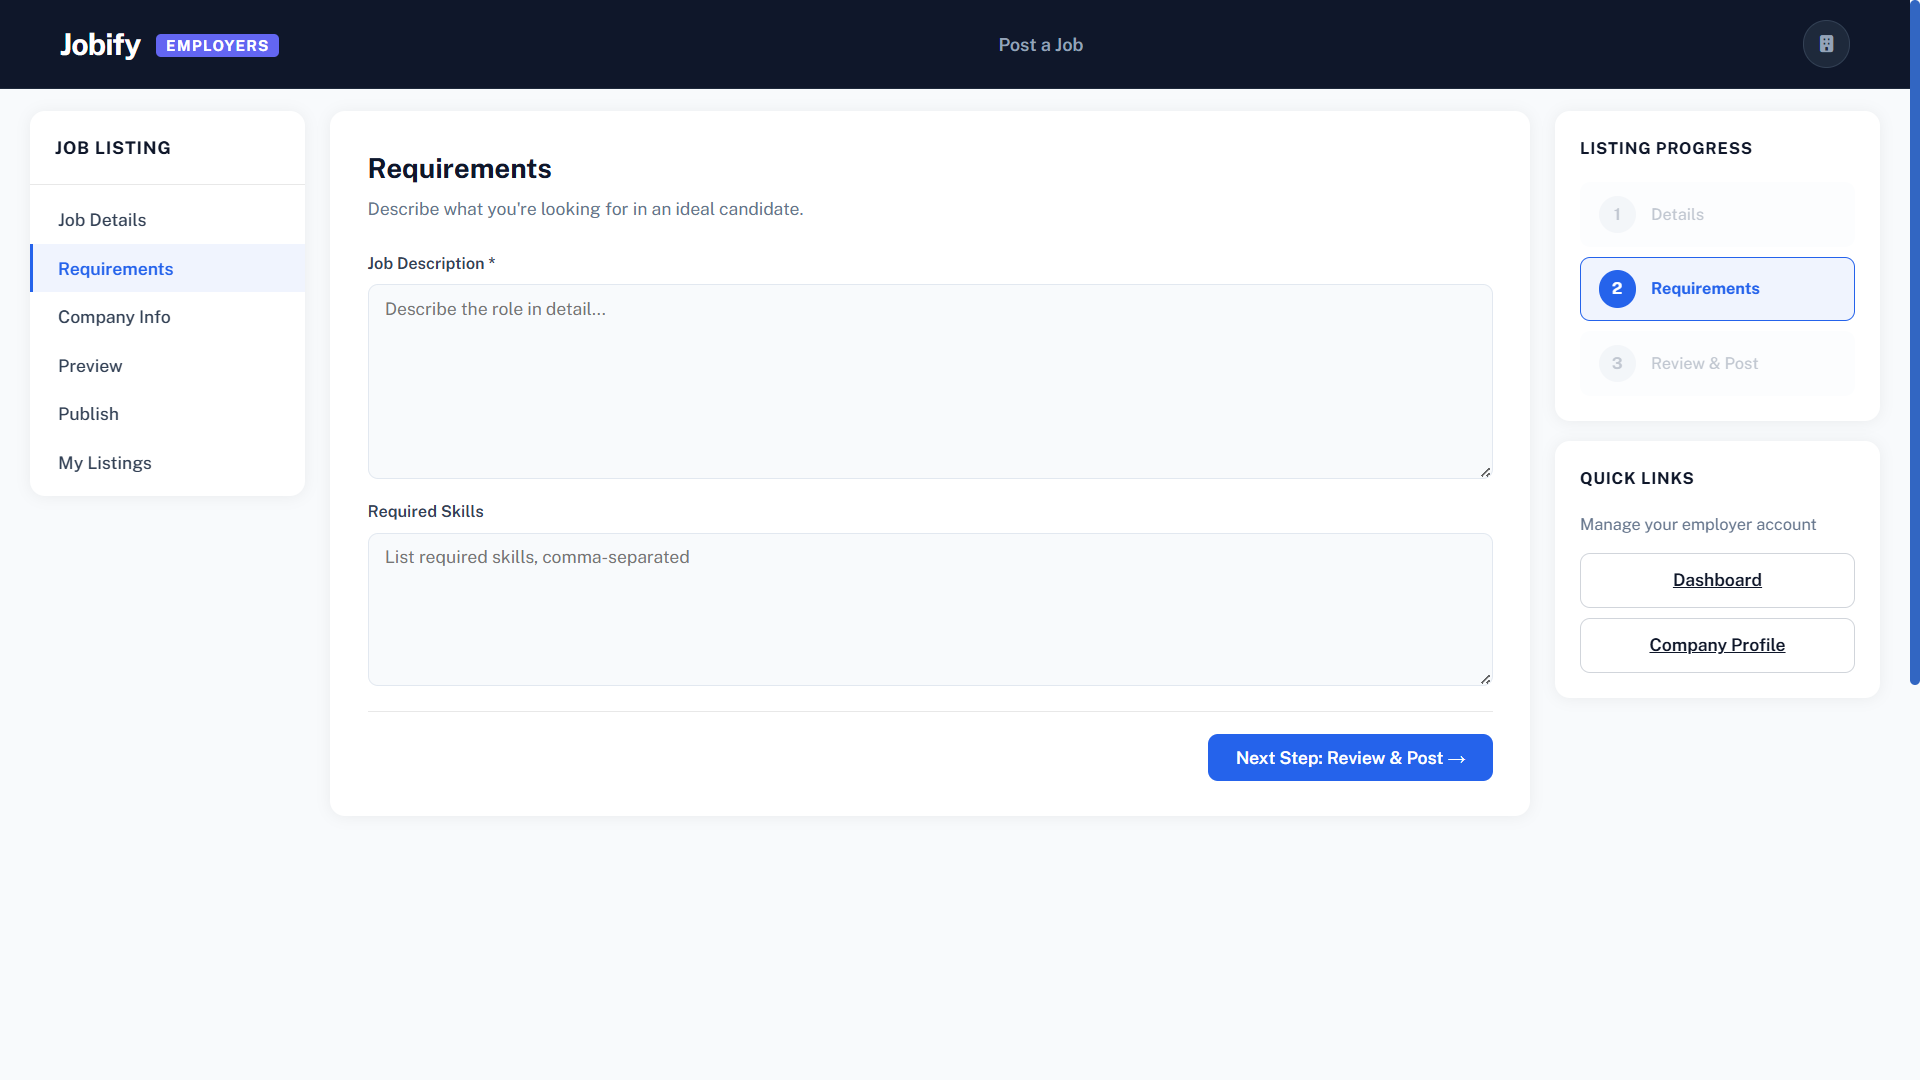Grab the Job Description resize handle
Screen dimensions: 1920x1080
(1485, 472)
